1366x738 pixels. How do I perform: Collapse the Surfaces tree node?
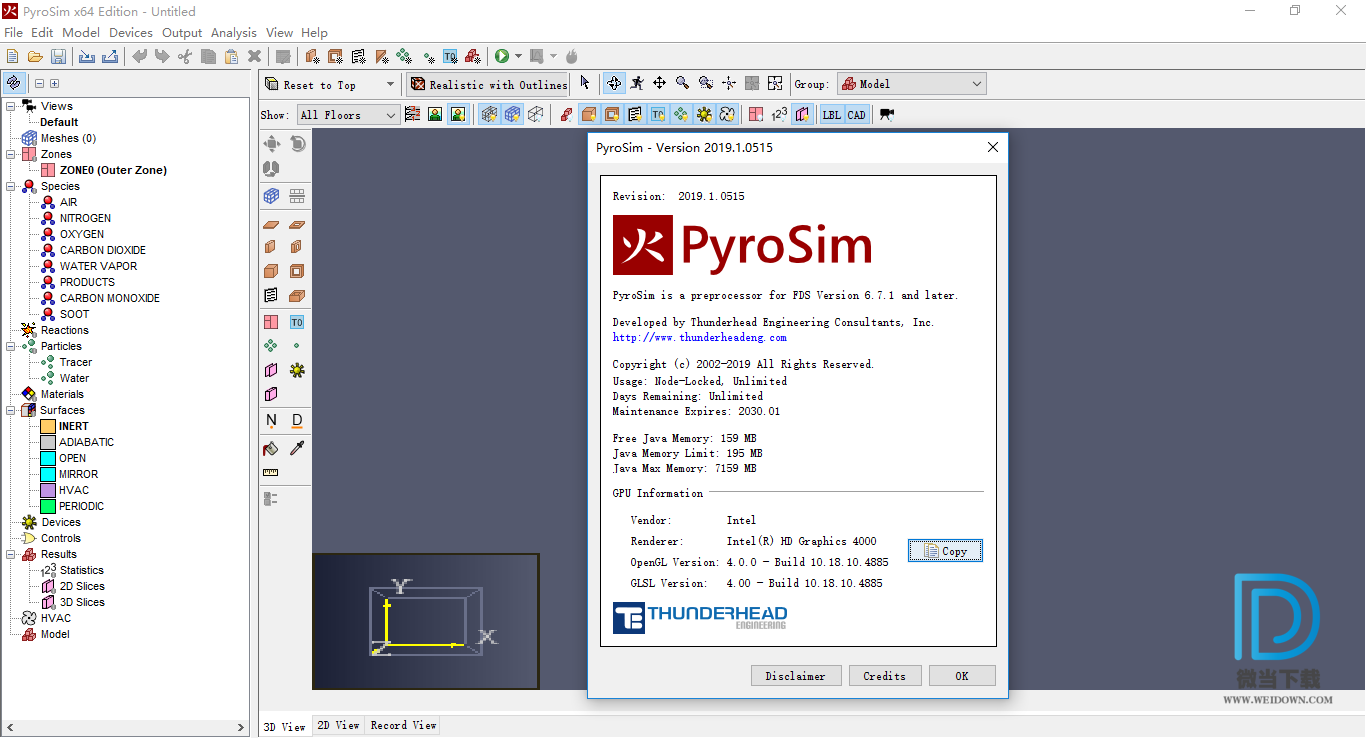(x=10, y=410)
